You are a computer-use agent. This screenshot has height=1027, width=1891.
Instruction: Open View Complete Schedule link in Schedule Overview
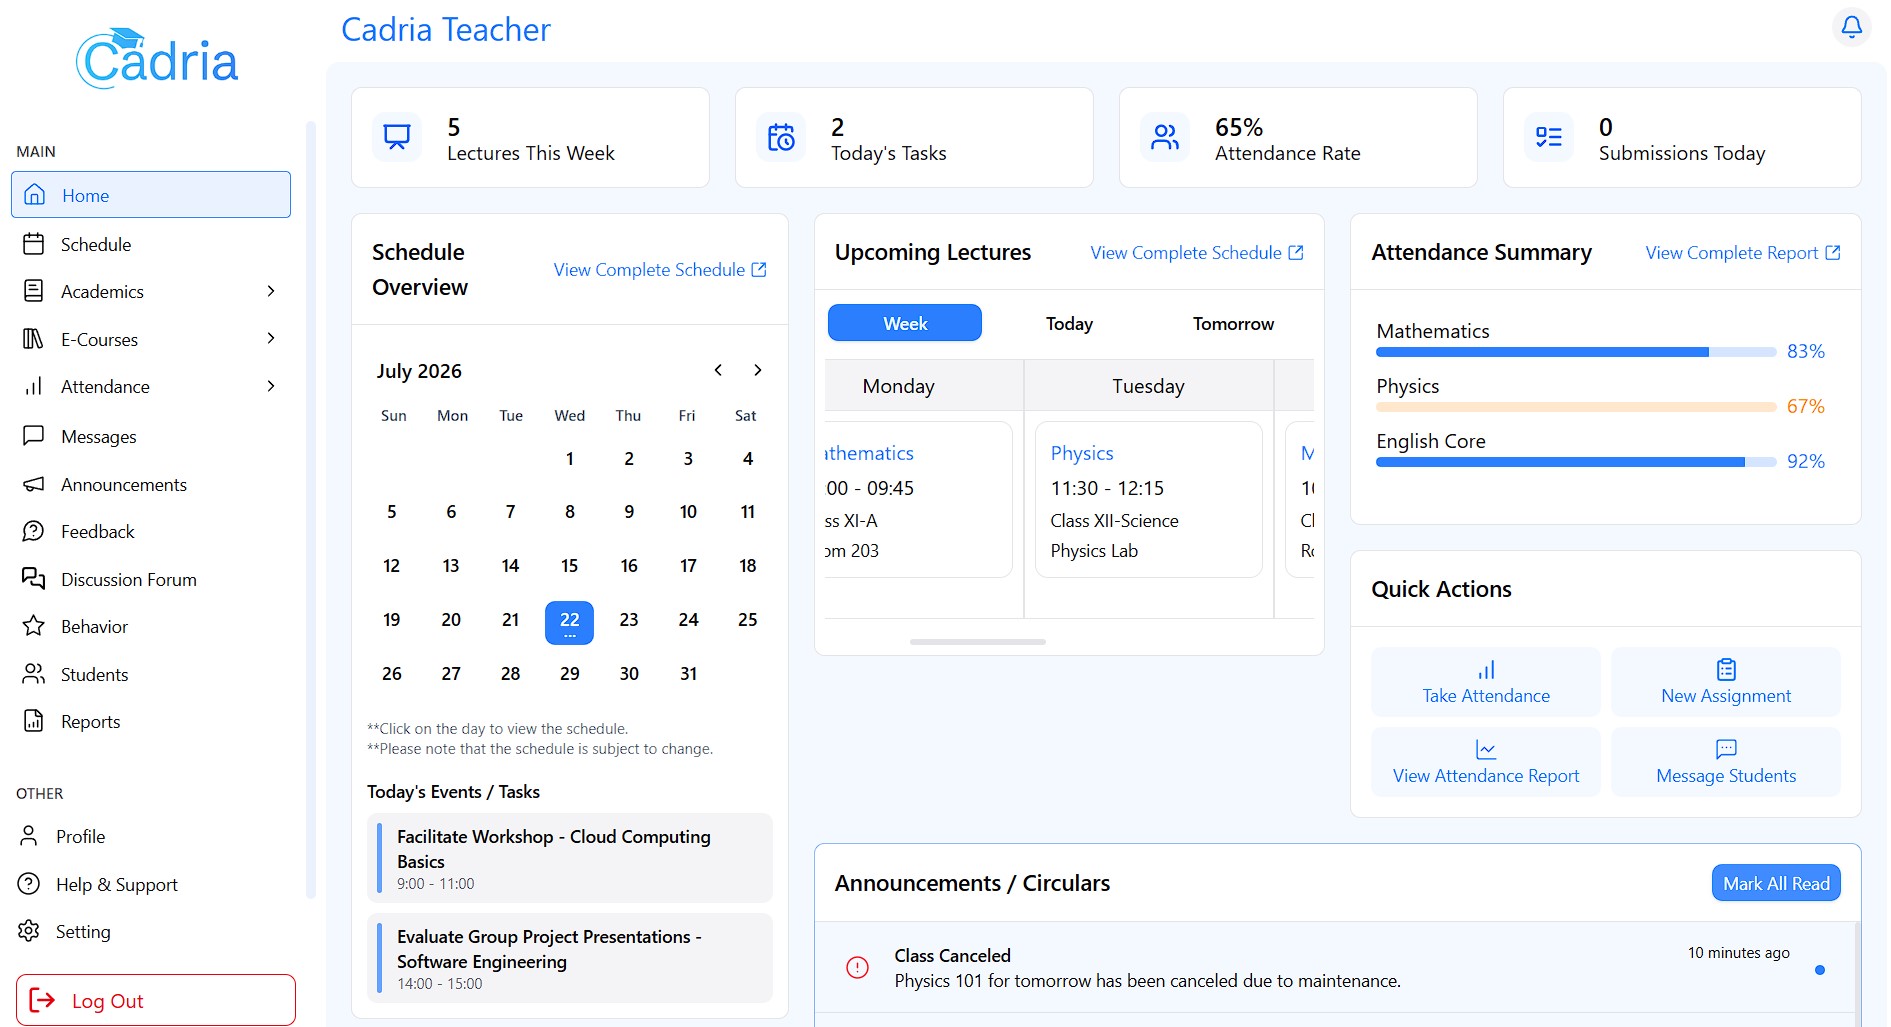[x=660, y=270]
